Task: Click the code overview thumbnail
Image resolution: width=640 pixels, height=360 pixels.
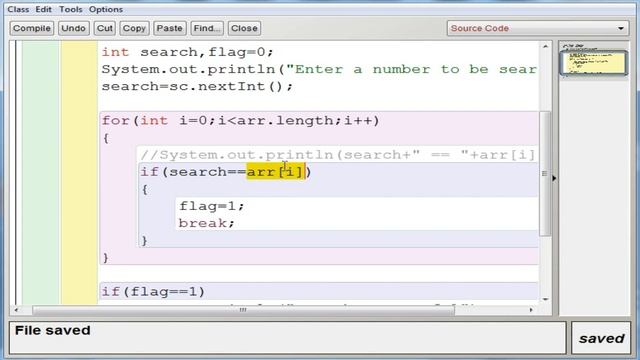Action: pyautogui.click(x=594, y=62)
